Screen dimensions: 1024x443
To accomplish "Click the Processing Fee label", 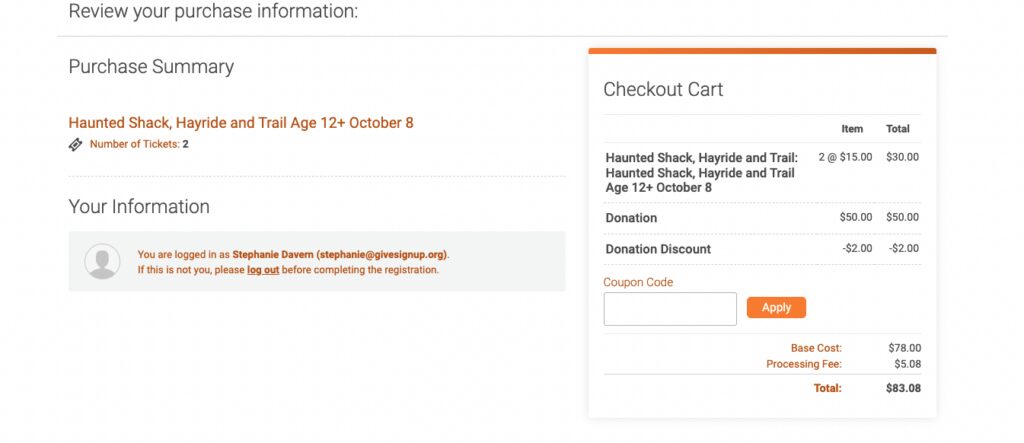I will click(804, 364).
